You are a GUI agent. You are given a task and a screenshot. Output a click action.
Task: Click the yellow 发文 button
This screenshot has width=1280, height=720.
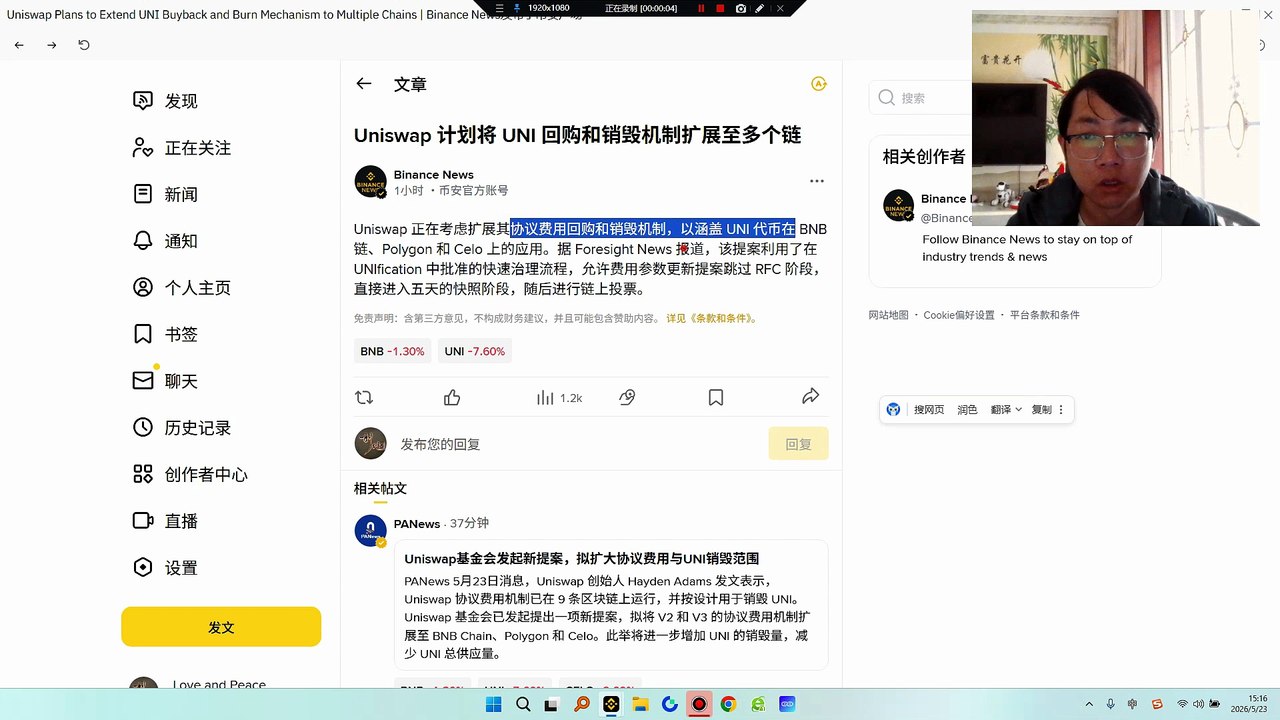(221, 627)
